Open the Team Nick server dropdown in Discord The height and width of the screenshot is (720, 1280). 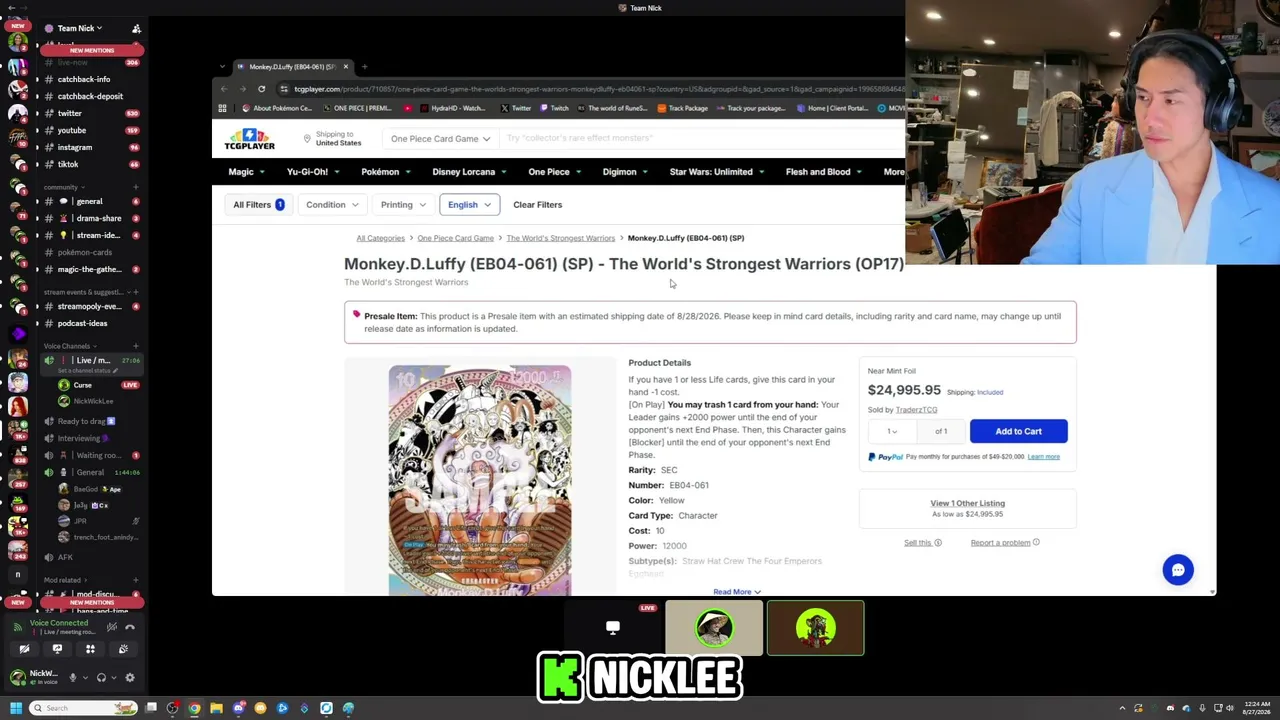(80, 28)
